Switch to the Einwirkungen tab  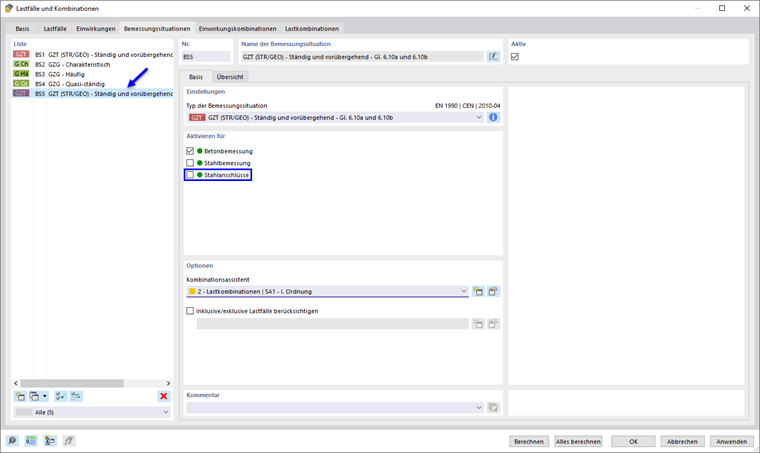pyautogui.click(x=95, y=29)
